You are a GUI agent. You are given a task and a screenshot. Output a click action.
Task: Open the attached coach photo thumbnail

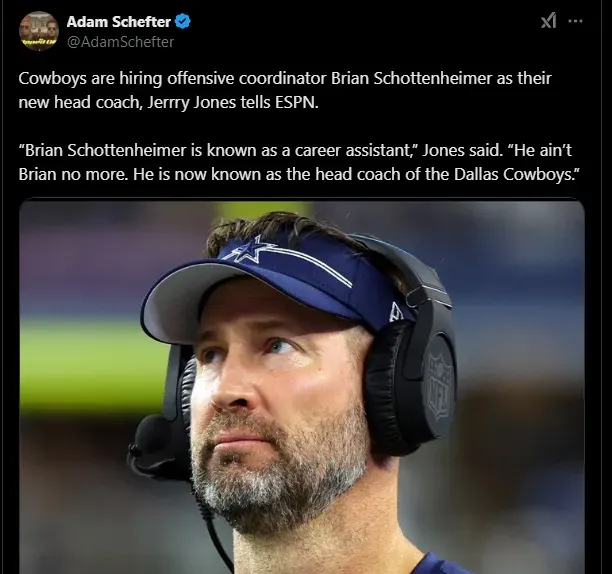(302, 387)
